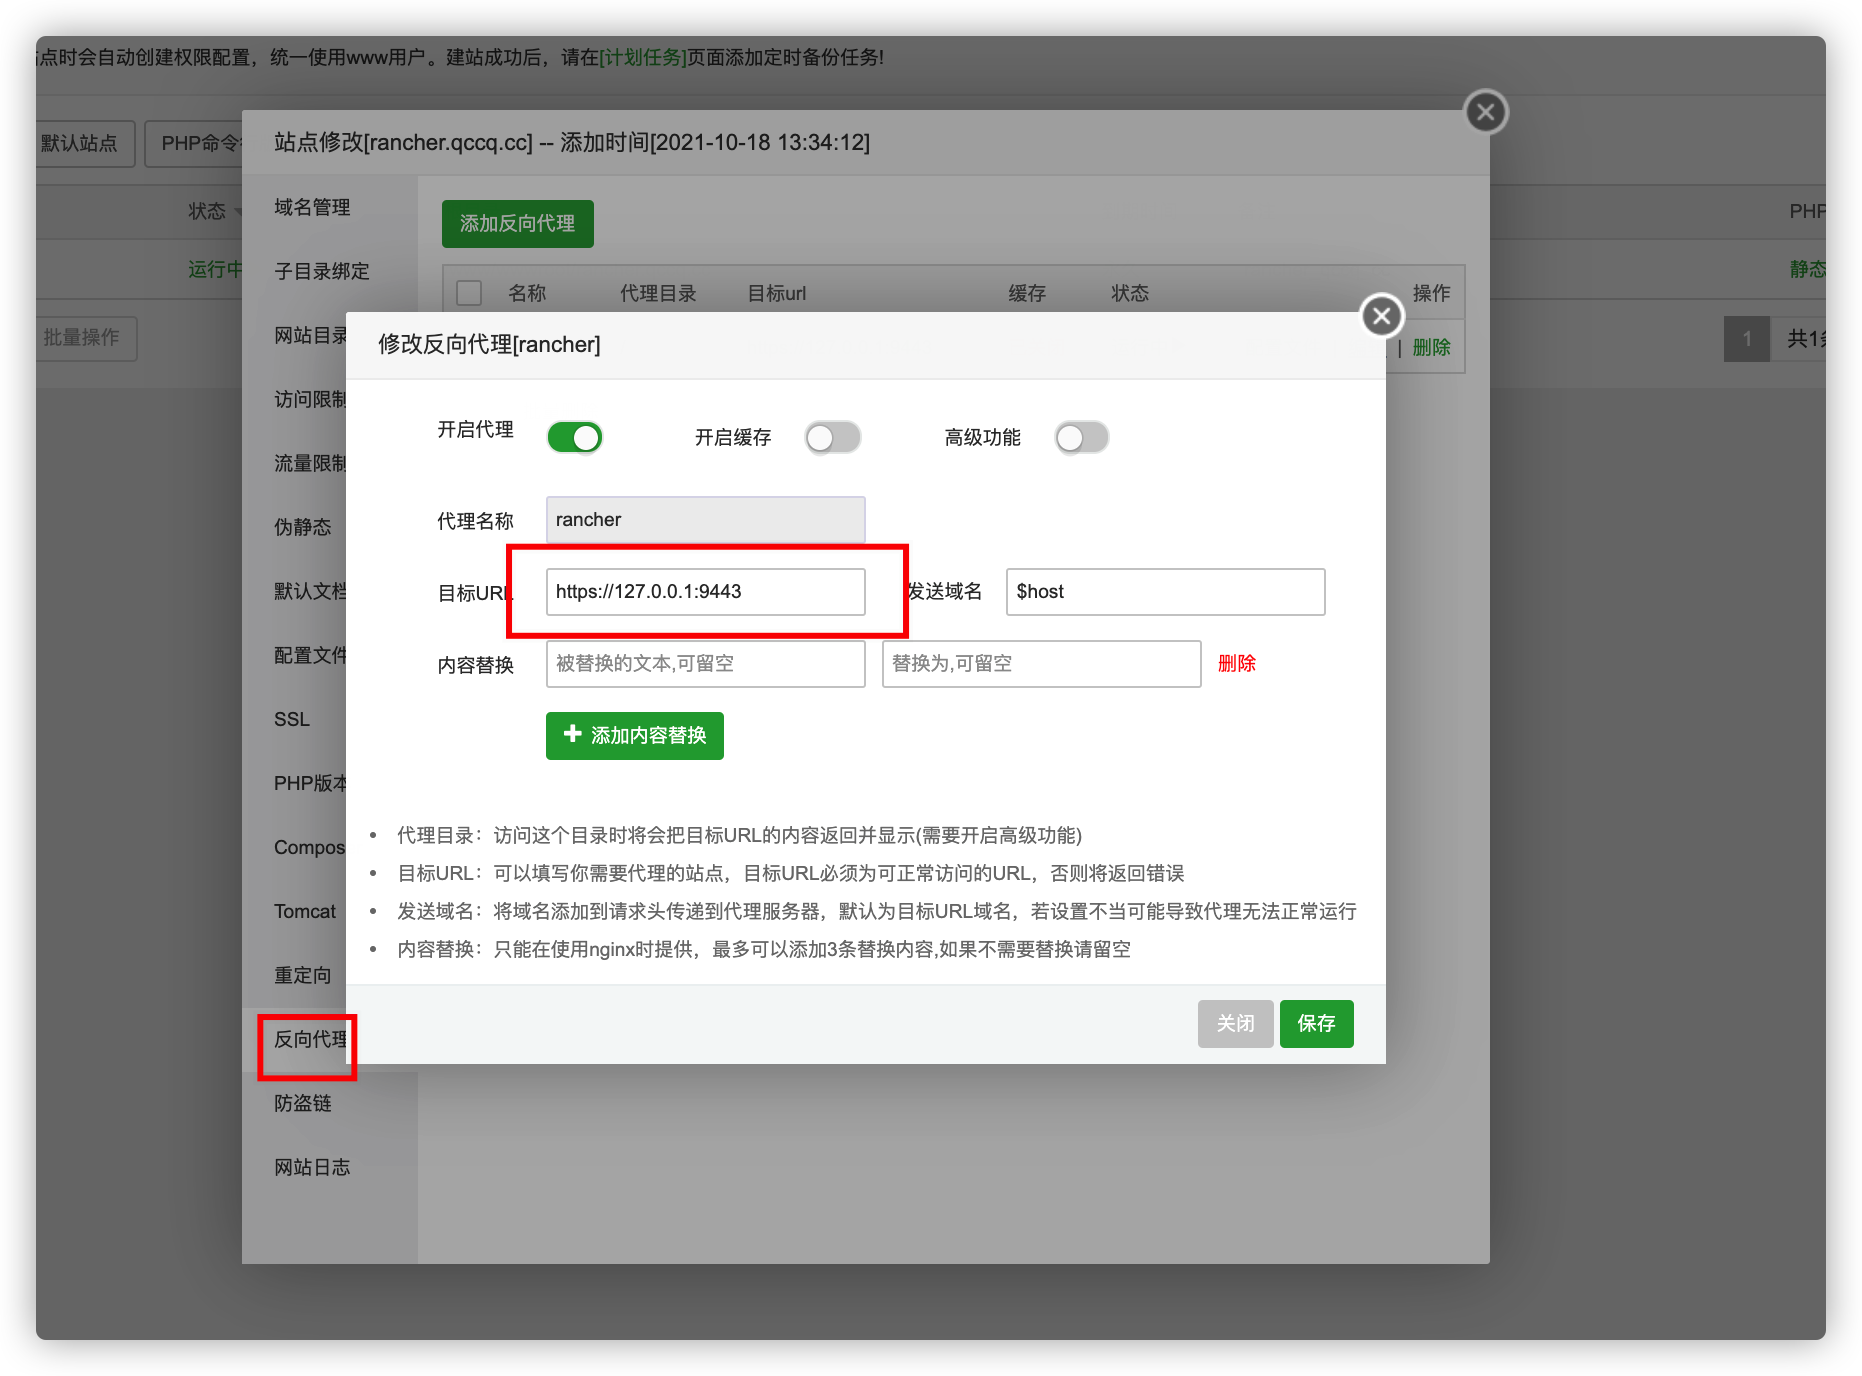This screenshot has width=1862, height=1376.
Task: Click the 操作 column header in proxy table
Action: (1431, 294)
